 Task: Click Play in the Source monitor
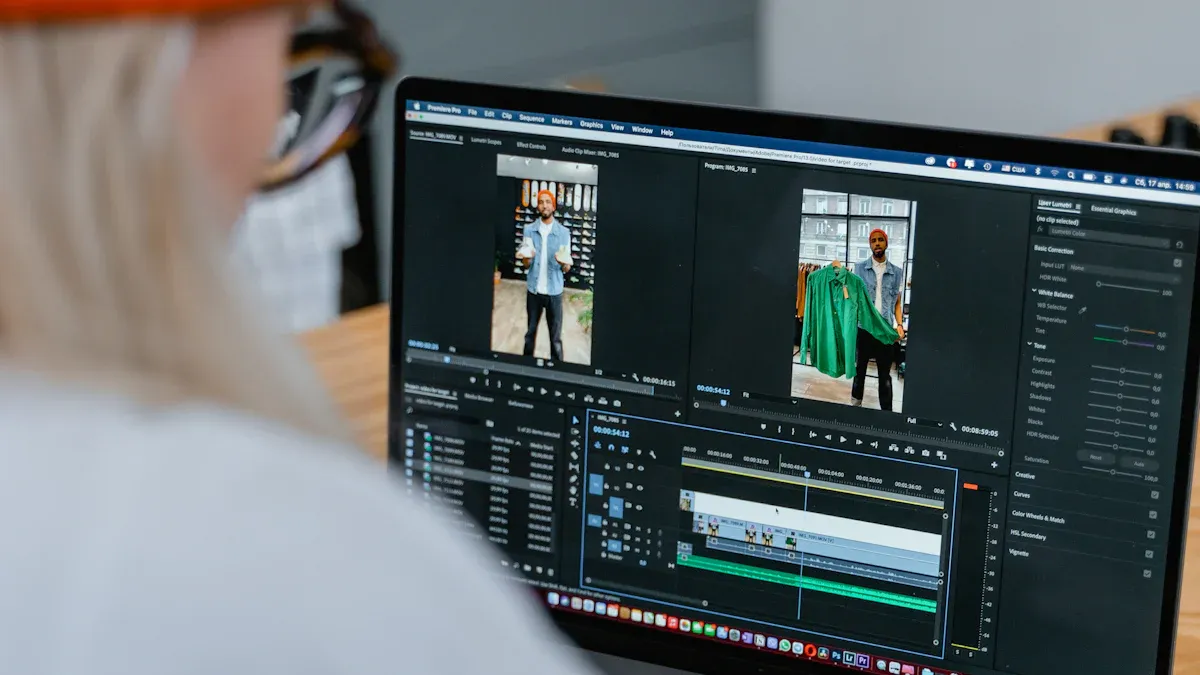click(x=543, y=391)
